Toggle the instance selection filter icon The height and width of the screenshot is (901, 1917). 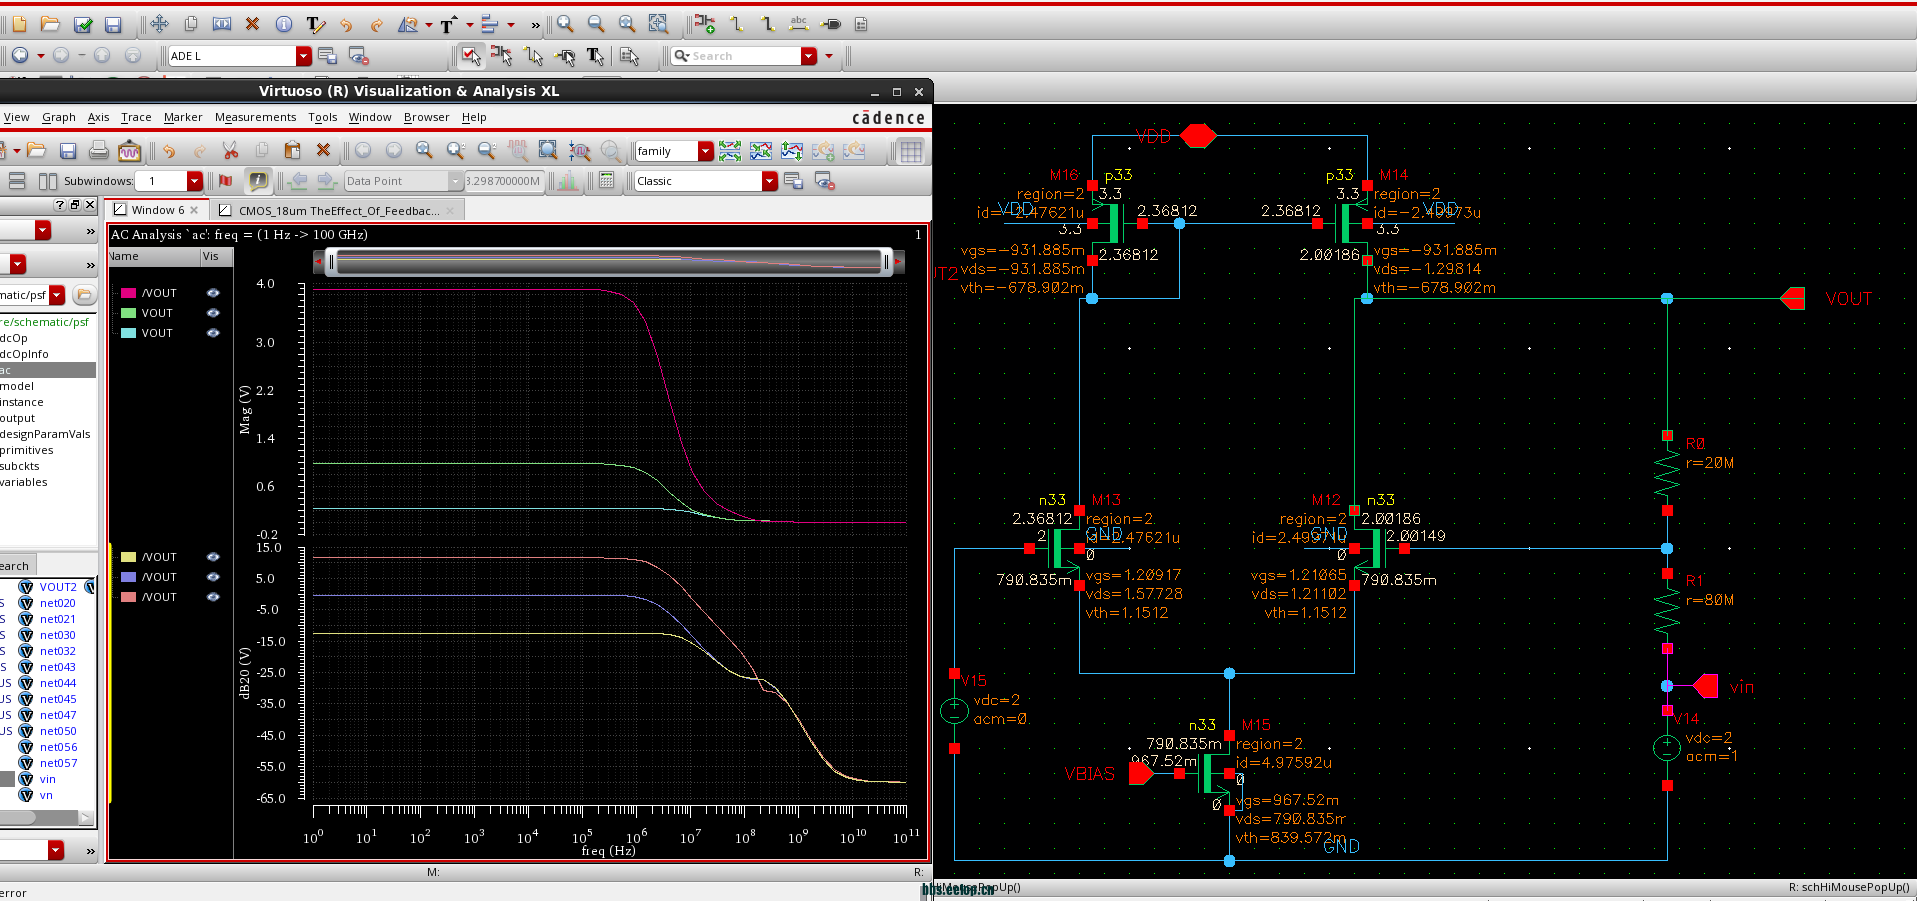[501, 56]
